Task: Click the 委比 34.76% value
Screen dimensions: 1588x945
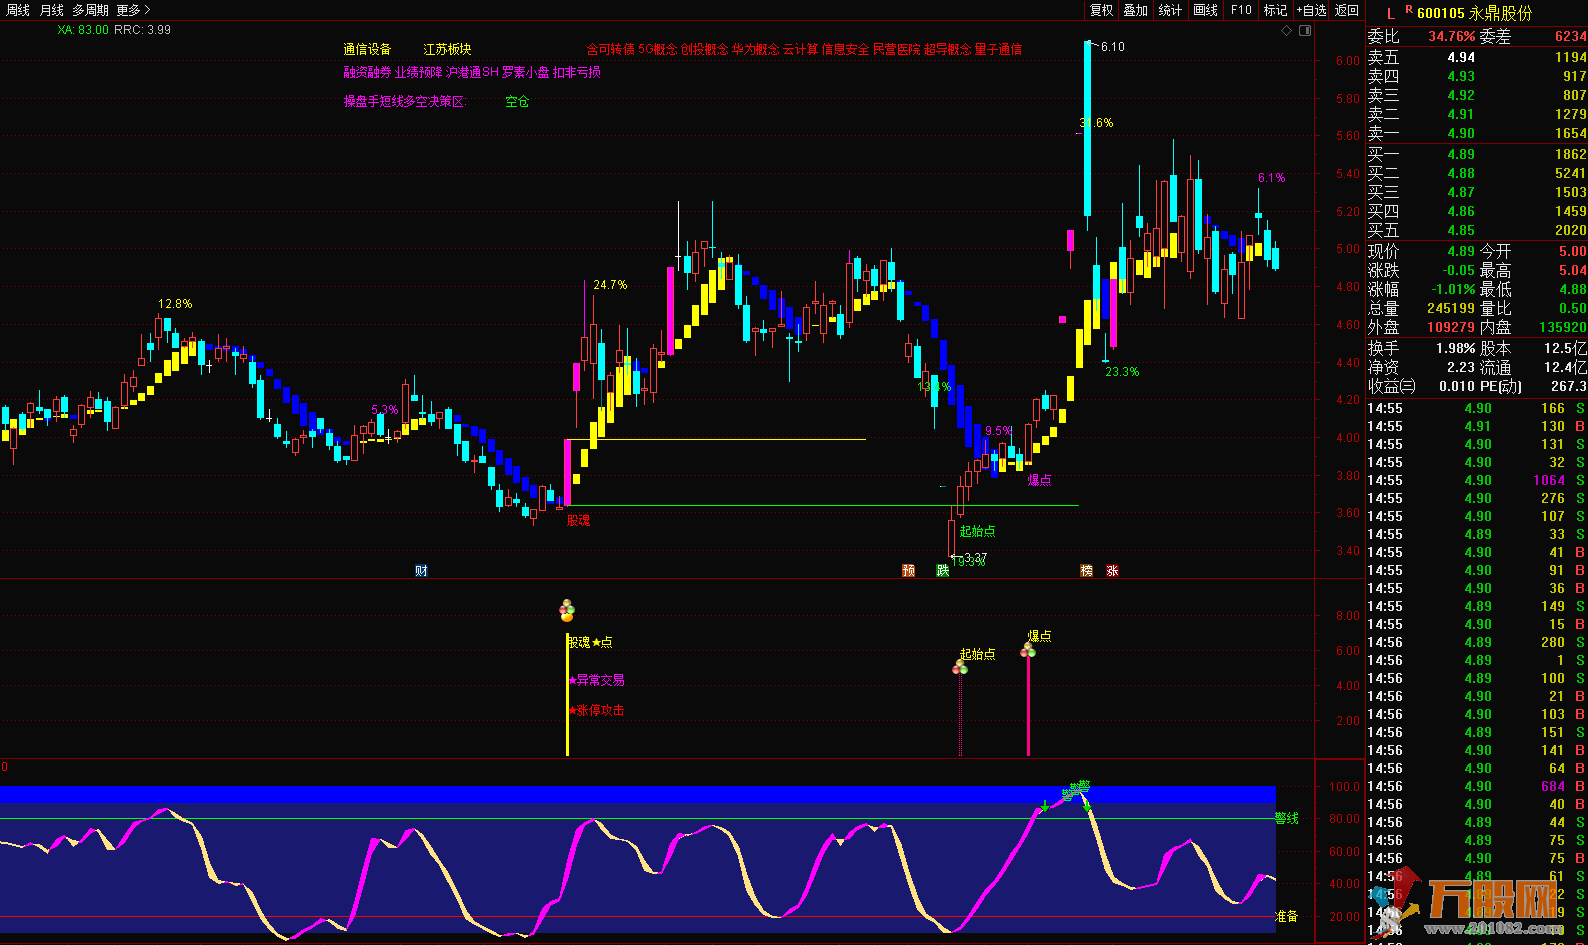Action: point(1451,36)
